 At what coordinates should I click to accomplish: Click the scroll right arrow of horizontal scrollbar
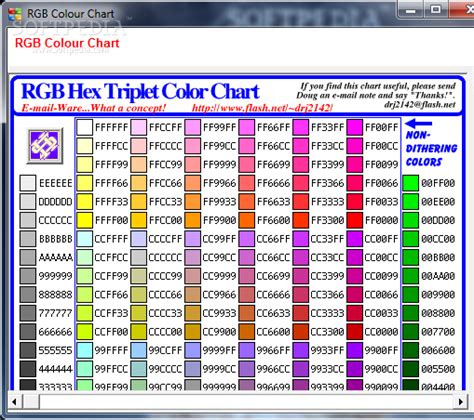[x=460, y=402]
